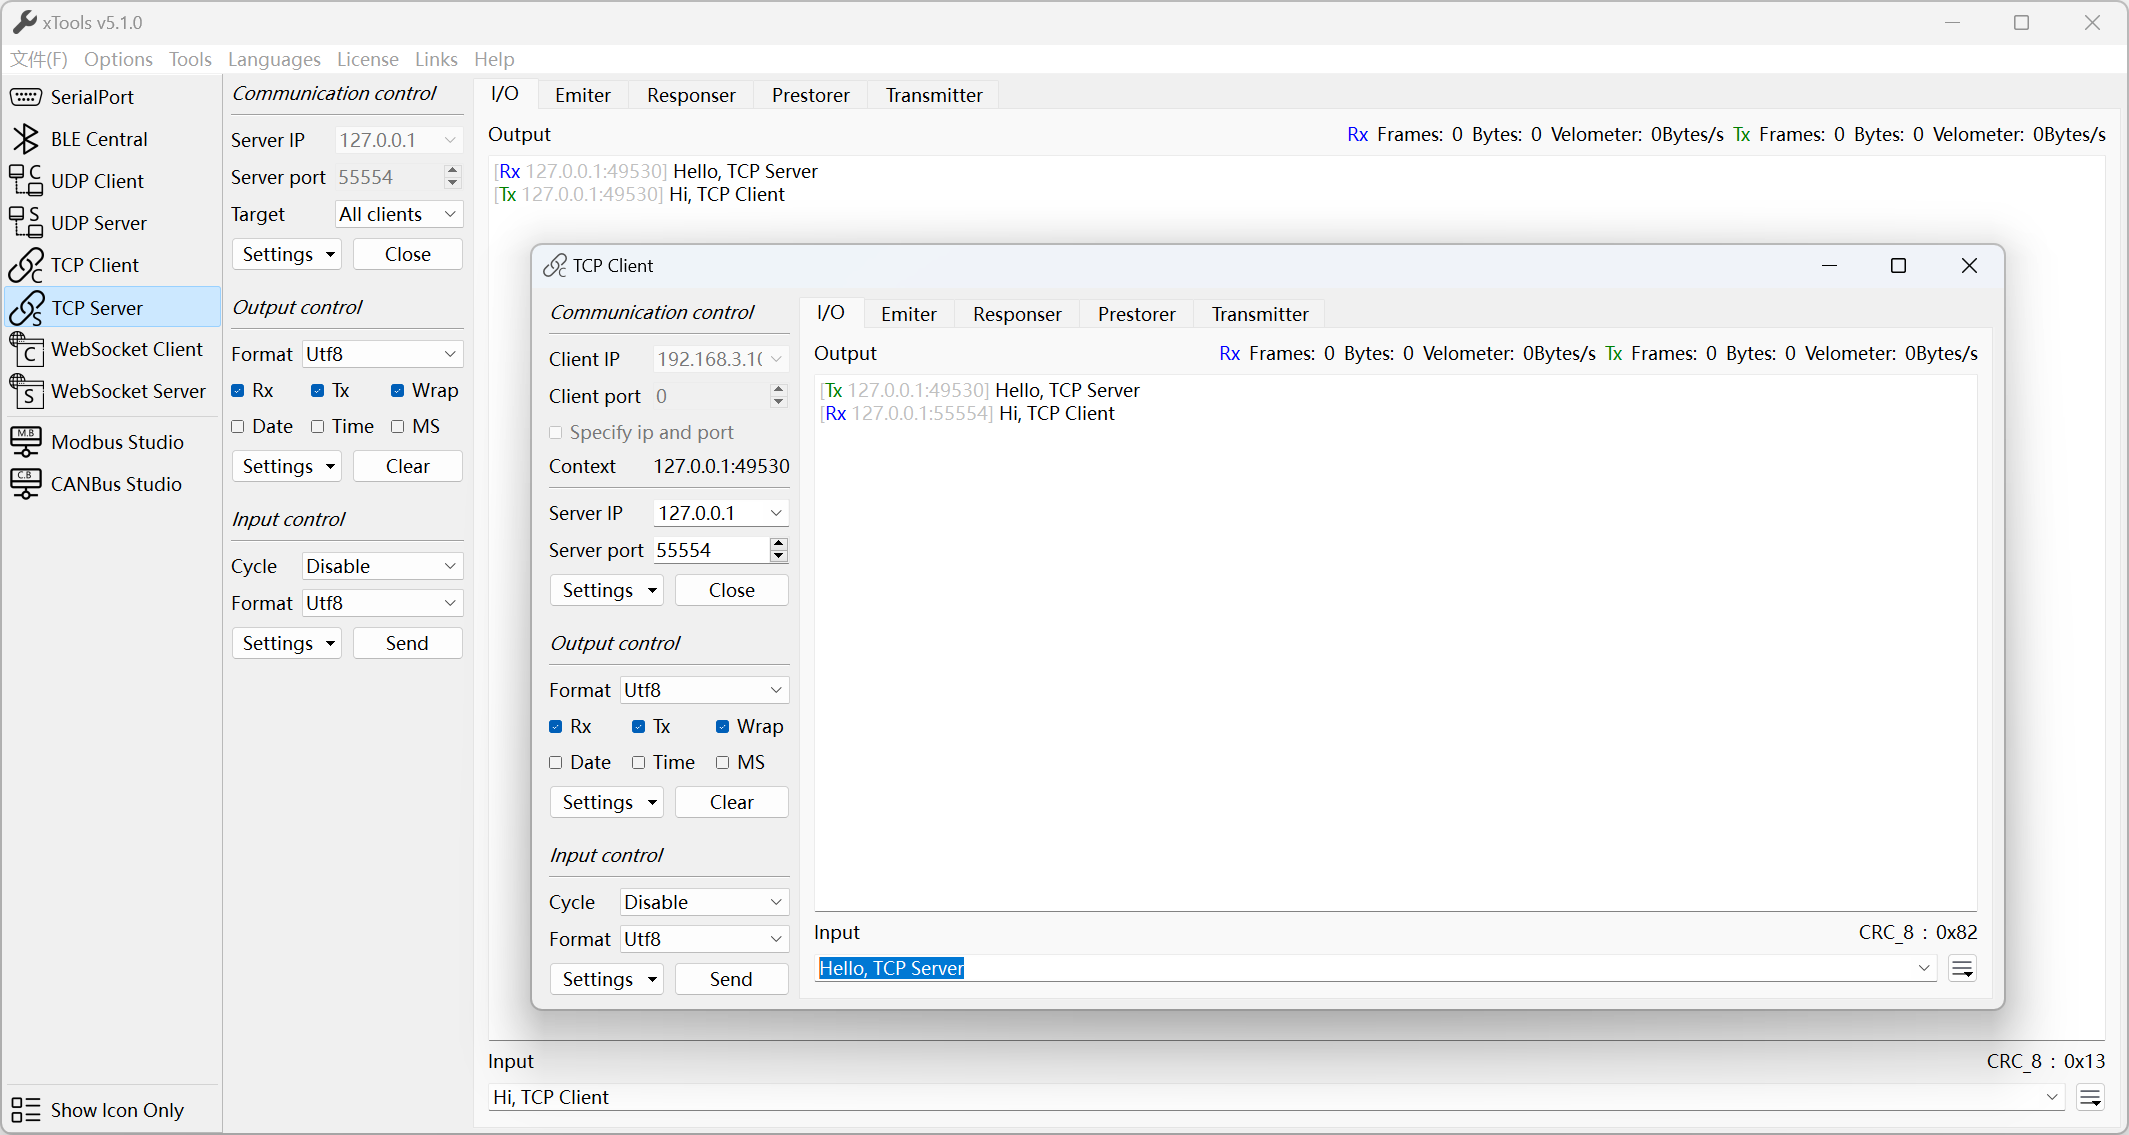Launch the CANBus Studio icon
Screen dimensions: 2129x1135
pos(26,484)
